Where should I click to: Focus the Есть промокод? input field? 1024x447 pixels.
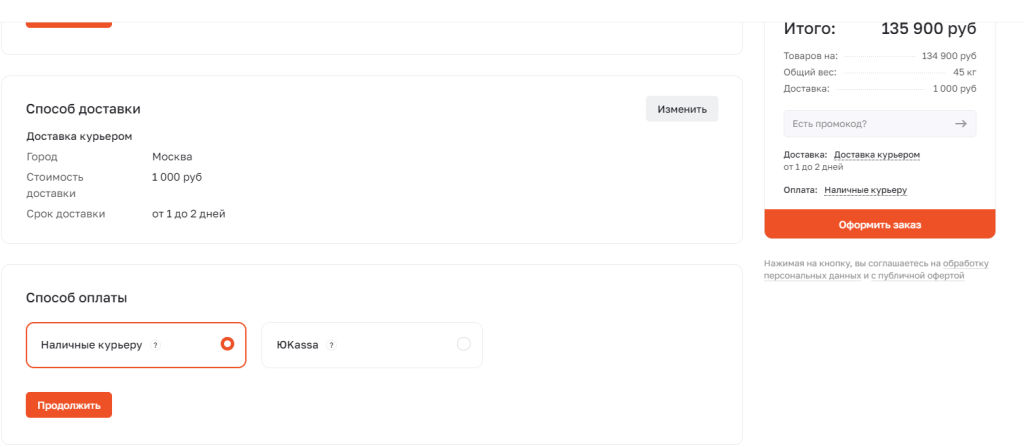865,124
